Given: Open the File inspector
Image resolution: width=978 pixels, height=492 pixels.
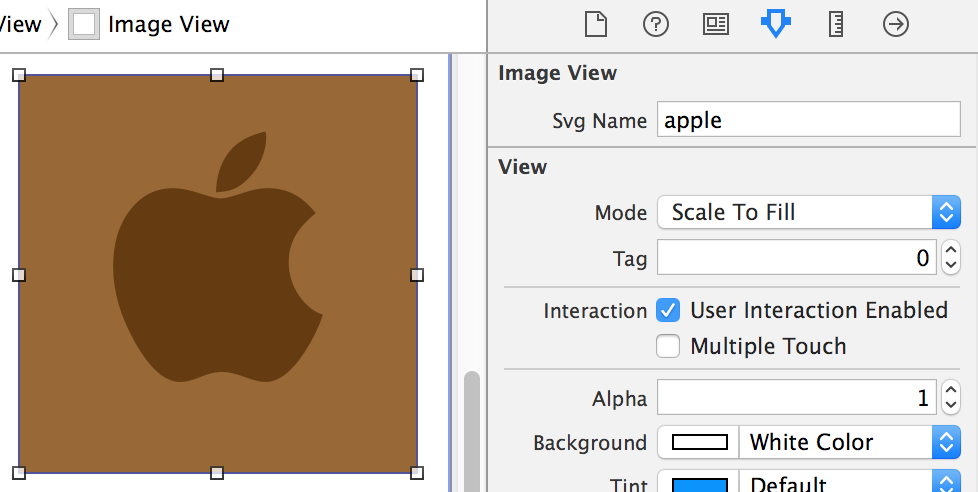Looking at the screenshot, I should point(596,25).
